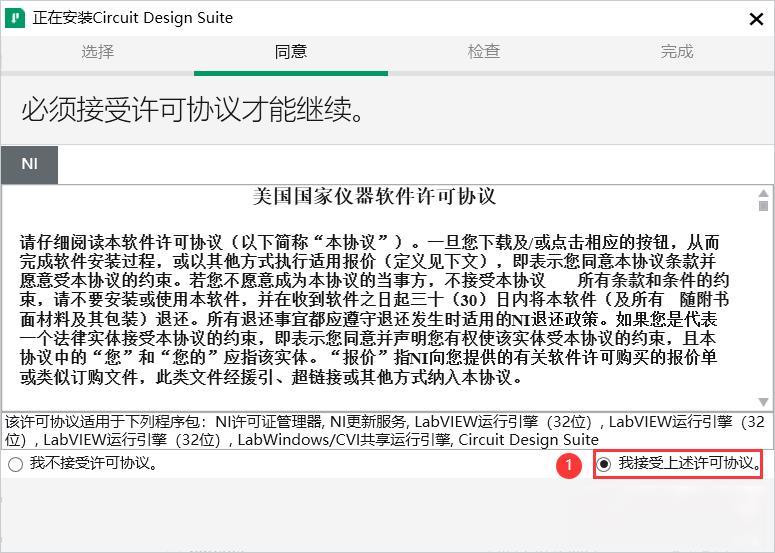Go to the 同意 step tab
This screenshot has height=553, width=775.
click(x=291, y=51)
